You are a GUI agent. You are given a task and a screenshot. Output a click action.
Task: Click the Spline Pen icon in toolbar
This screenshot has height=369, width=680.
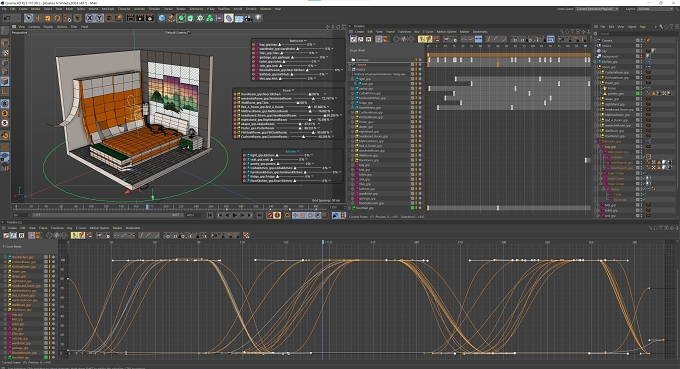point(171,18)
